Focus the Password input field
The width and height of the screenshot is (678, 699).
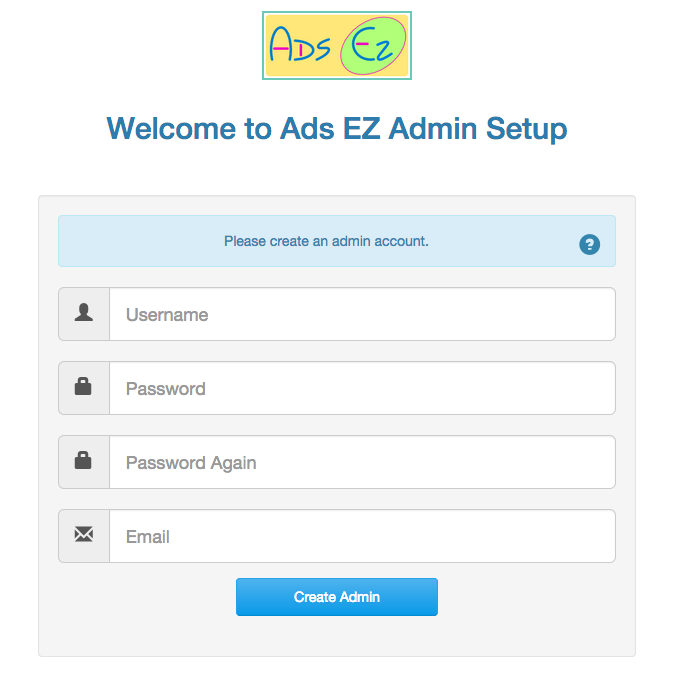[362, 388]
